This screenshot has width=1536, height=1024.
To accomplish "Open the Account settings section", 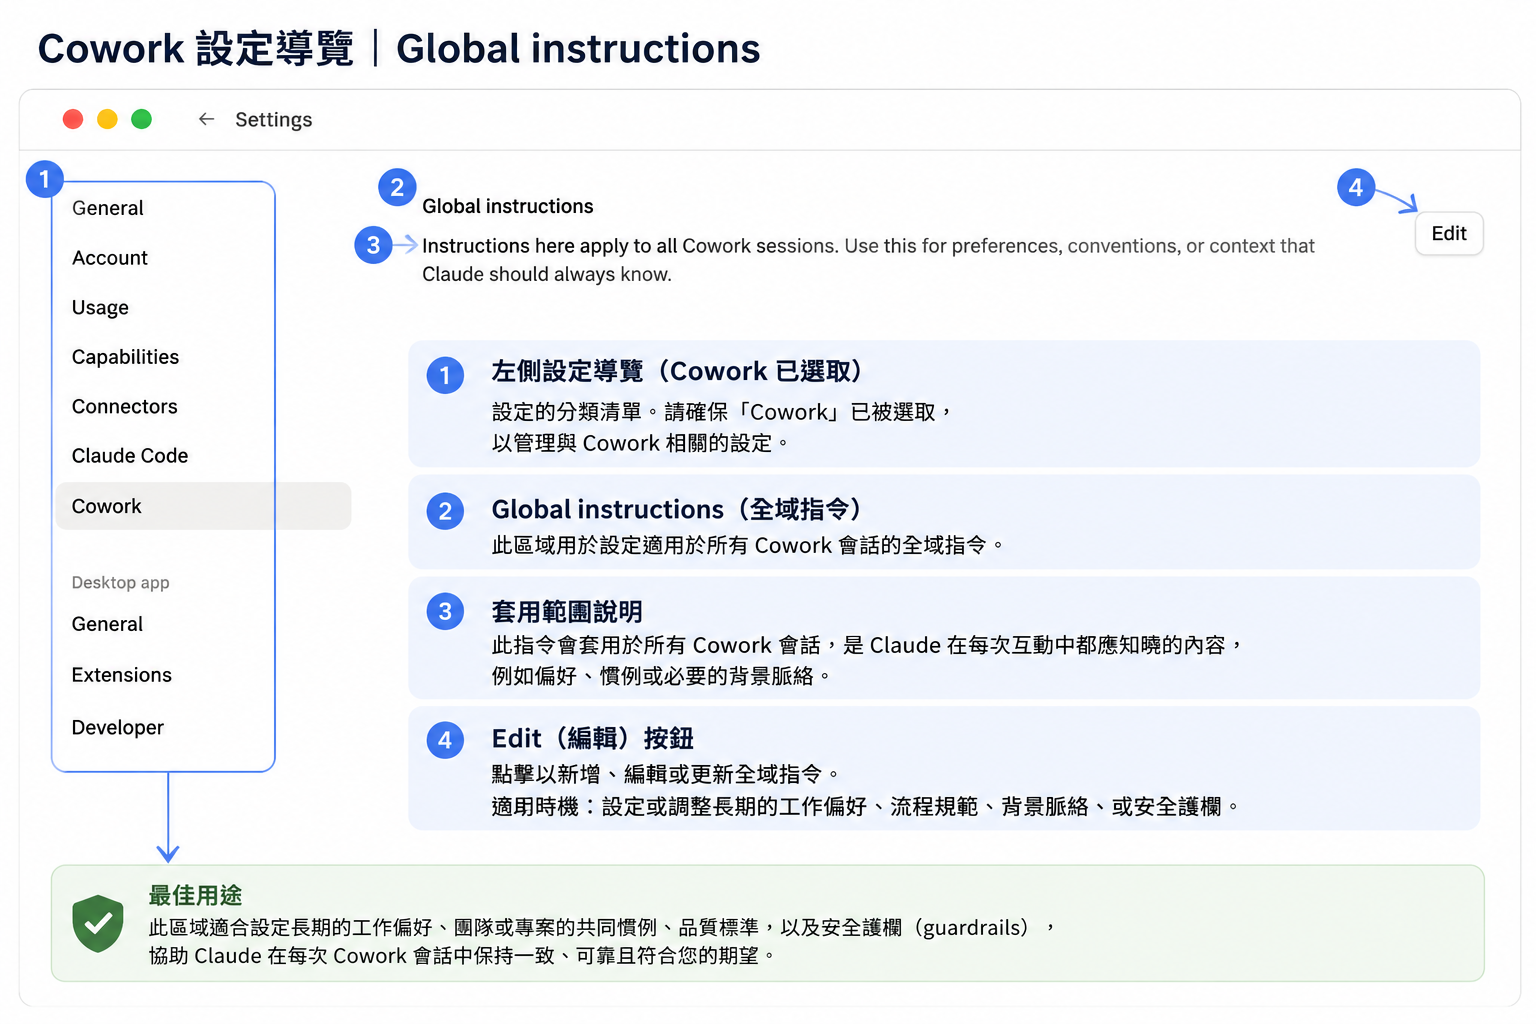I will tap(110, 258).
